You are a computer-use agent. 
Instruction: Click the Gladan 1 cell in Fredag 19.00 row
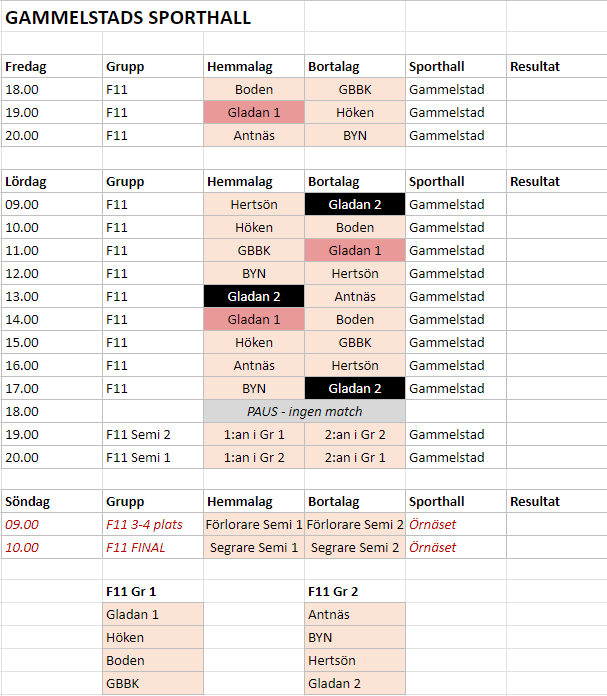(x=254, y=113)
